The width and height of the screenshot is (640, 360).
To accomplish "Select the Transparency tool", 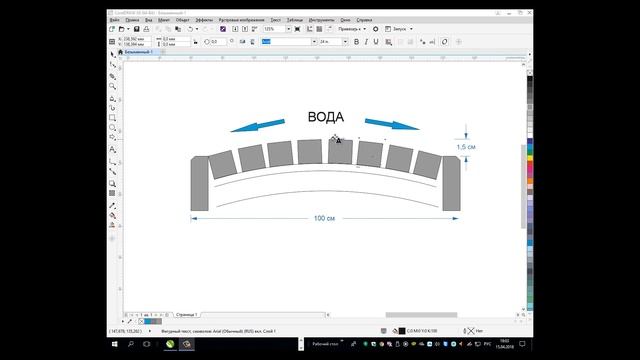I will point(113,193).
